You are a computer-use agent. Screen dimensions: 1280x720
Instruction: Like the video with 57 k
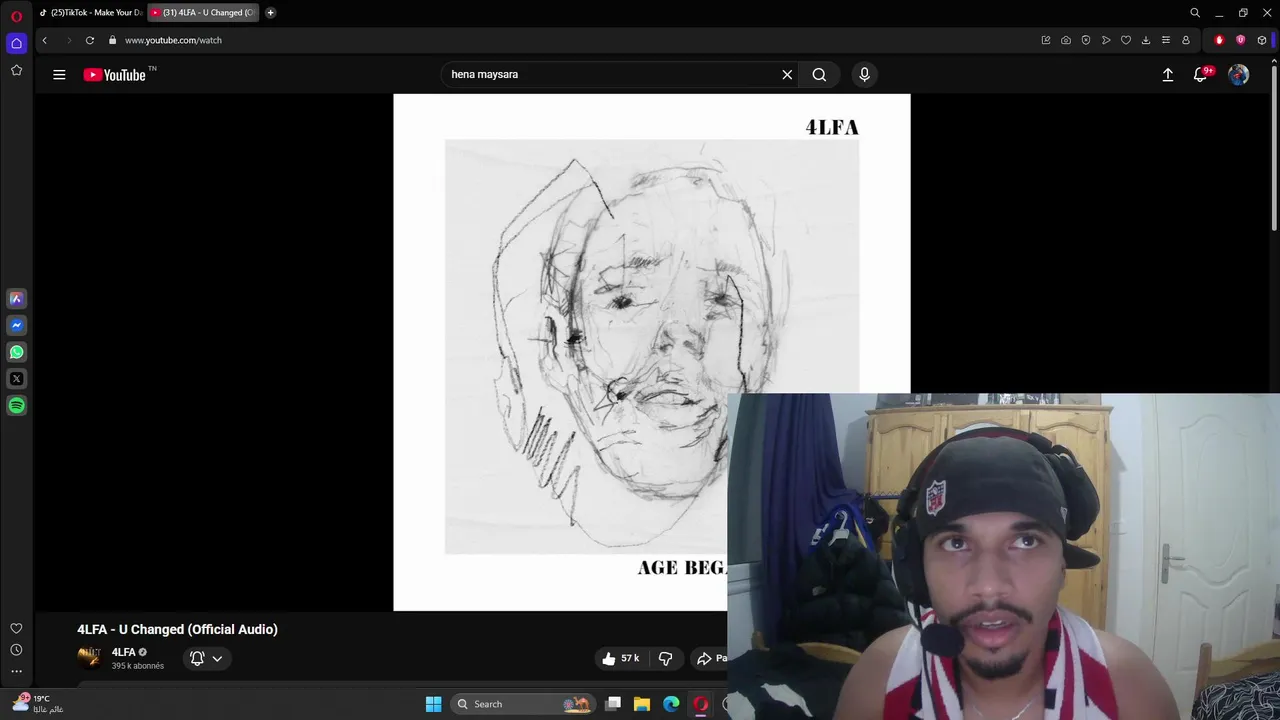point(620,658)
